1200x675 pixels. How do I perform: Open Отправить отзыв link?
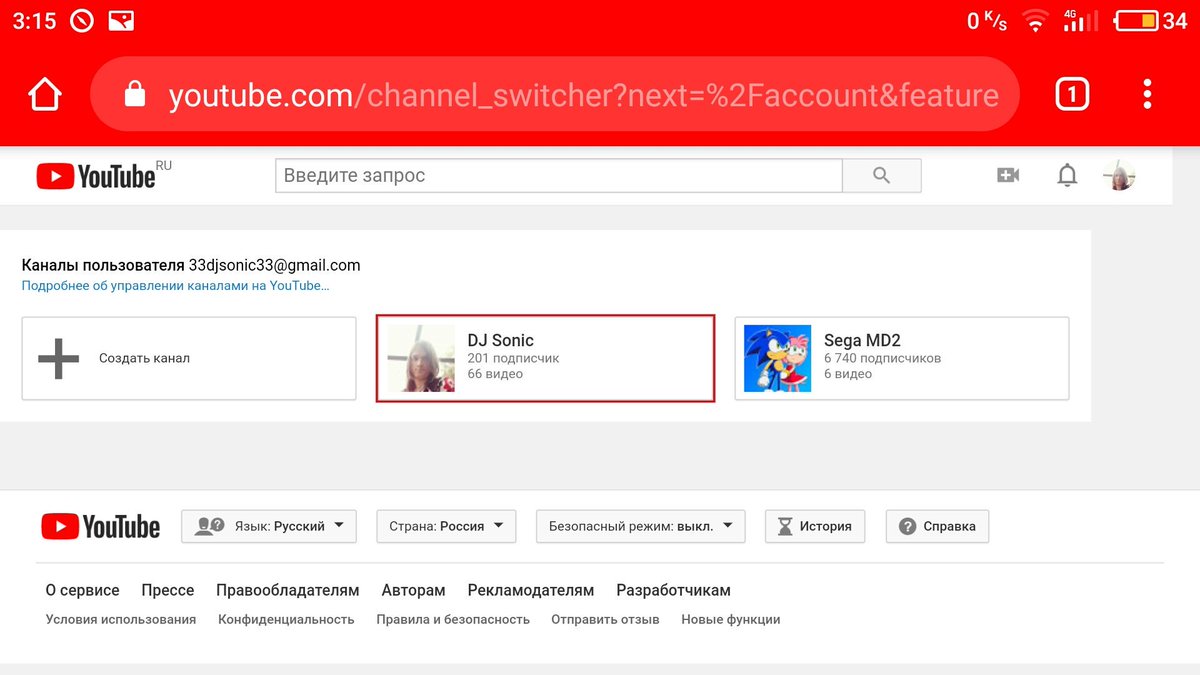pyautogui.click(x=605, y=619)
